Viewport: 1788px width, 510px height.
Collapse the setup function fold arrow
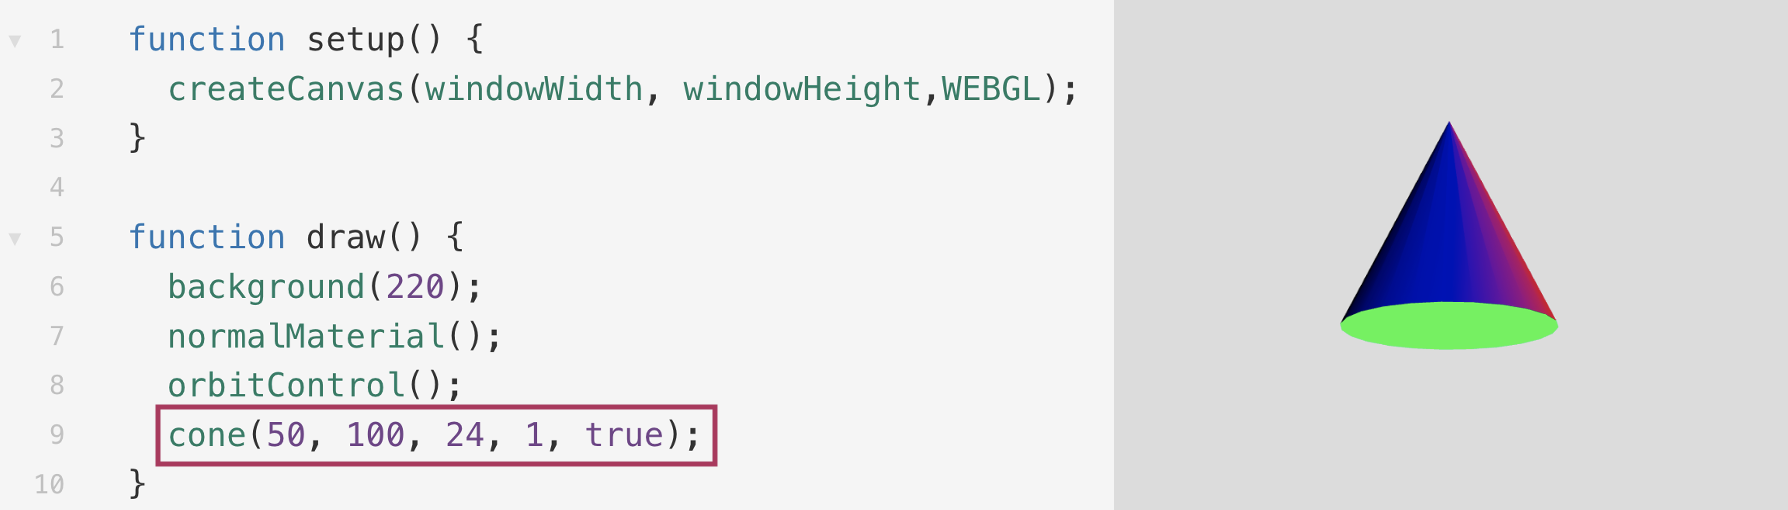coord(15,41)
